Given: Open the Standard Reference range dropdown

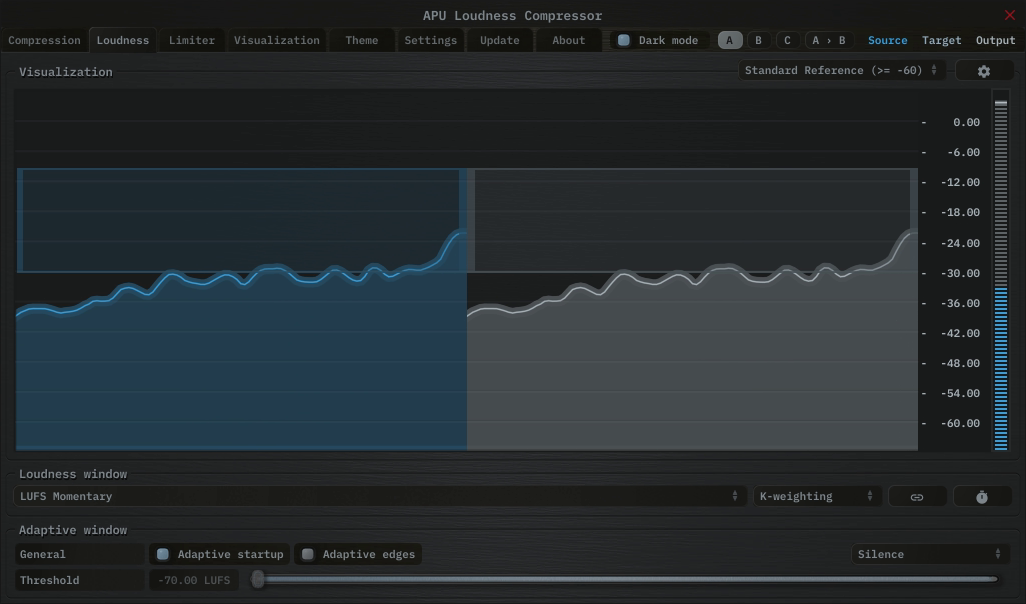Looking at the screenshot, I should (841, 71).
